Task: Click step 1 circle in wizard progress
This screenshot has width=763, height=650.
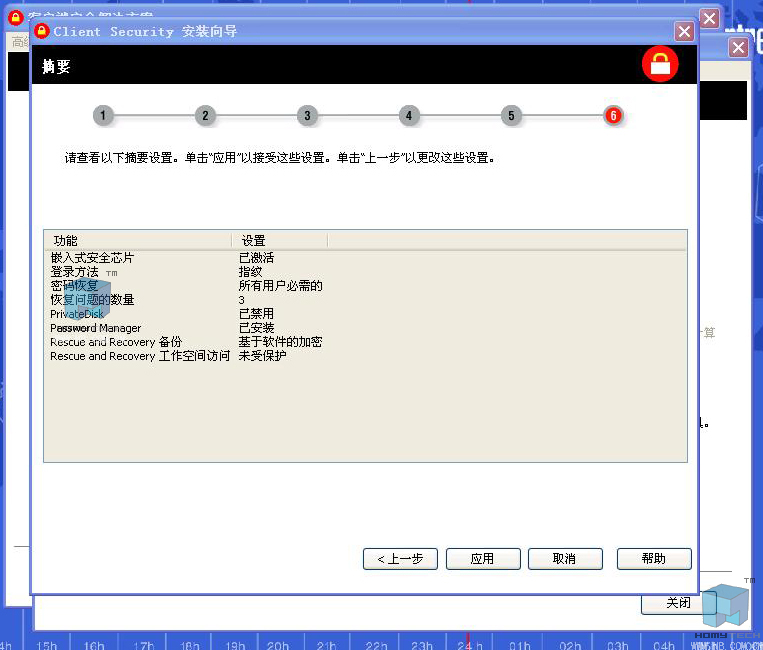Action: pyautogui.click(x=103, y=116)
